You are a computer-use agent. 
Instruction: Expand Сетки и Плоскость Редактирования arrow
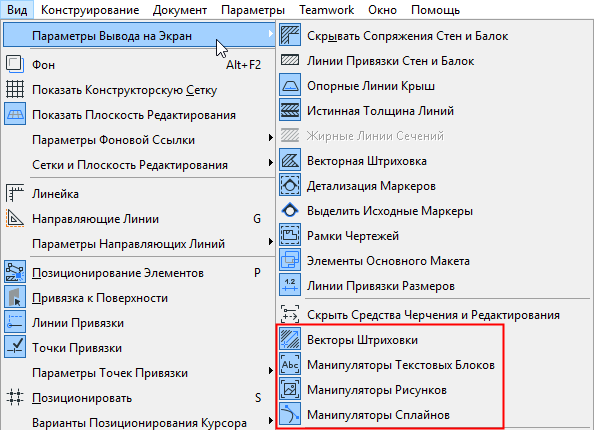(x=270, y=162)
